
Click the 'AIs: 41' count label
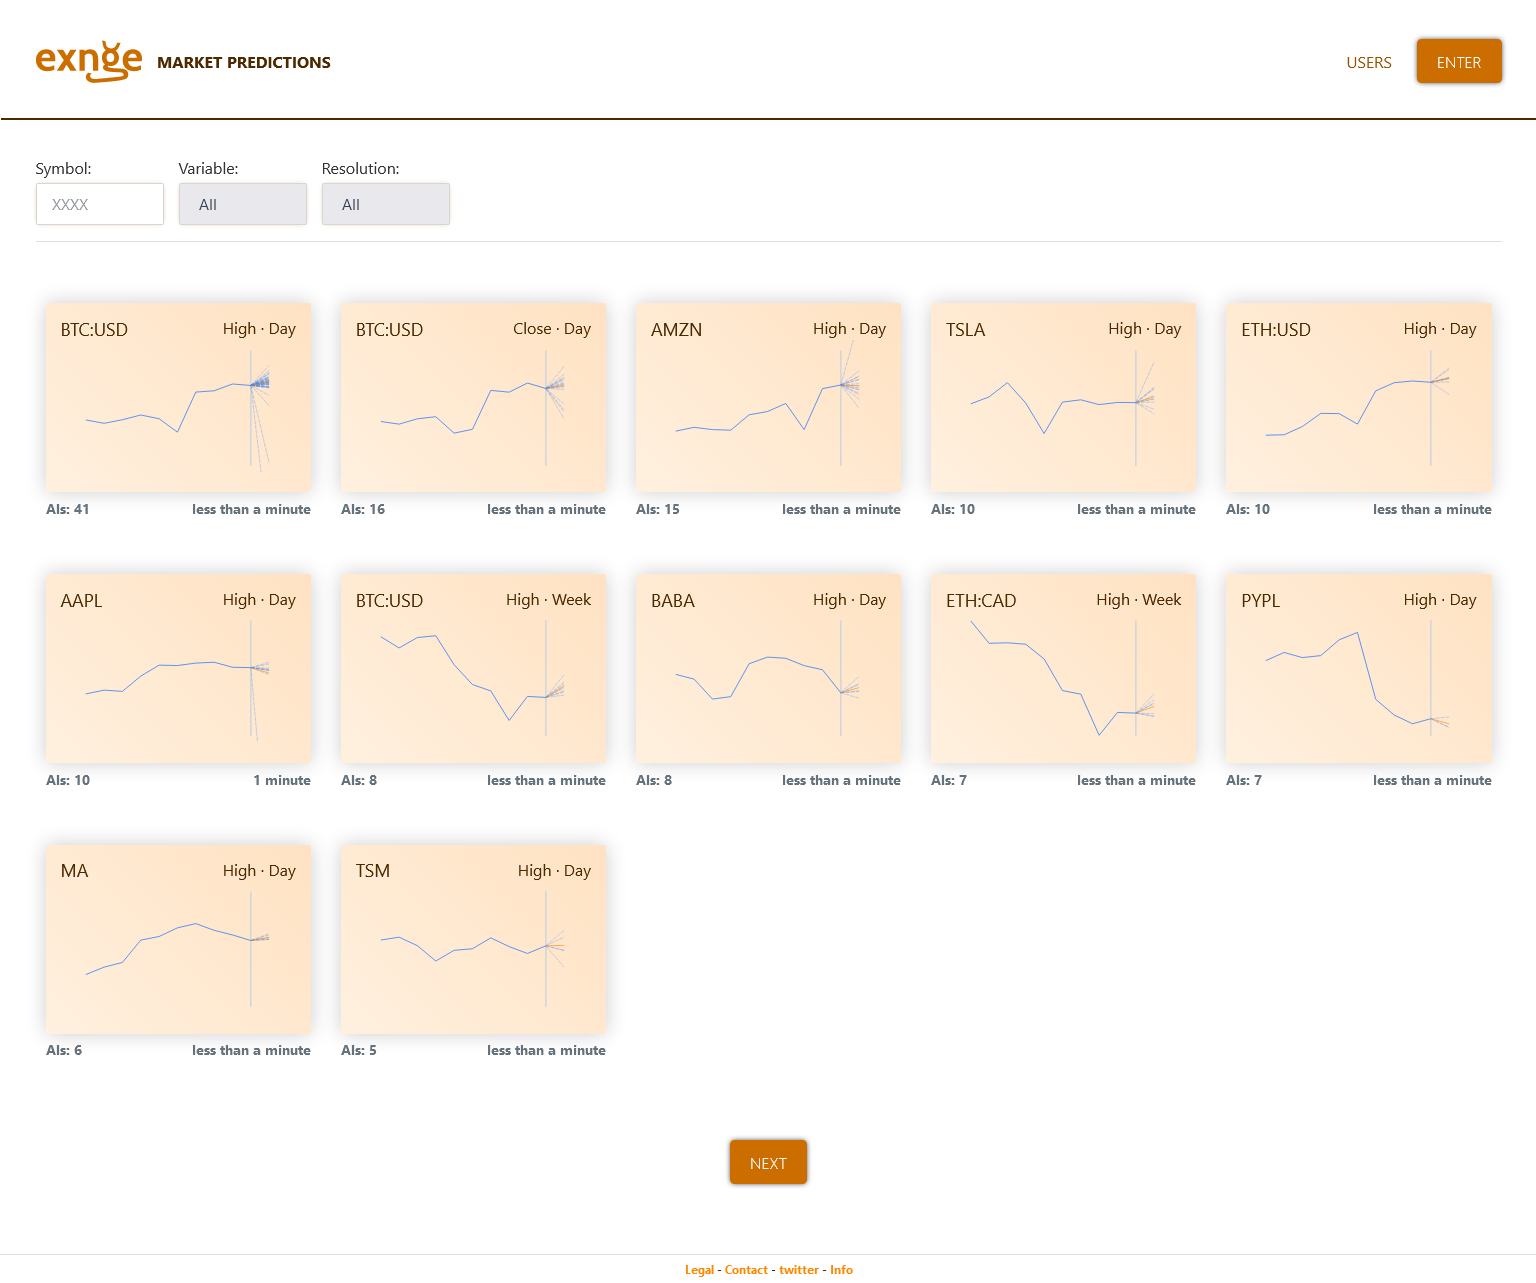(x=68, y=509)
